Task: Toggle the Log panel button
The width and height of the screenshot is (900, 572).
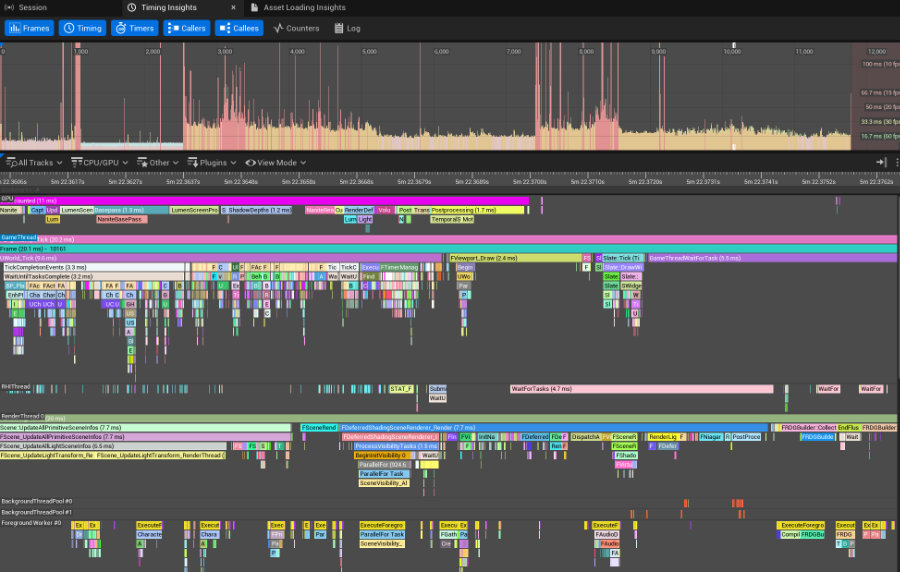Action: [347, 28]
